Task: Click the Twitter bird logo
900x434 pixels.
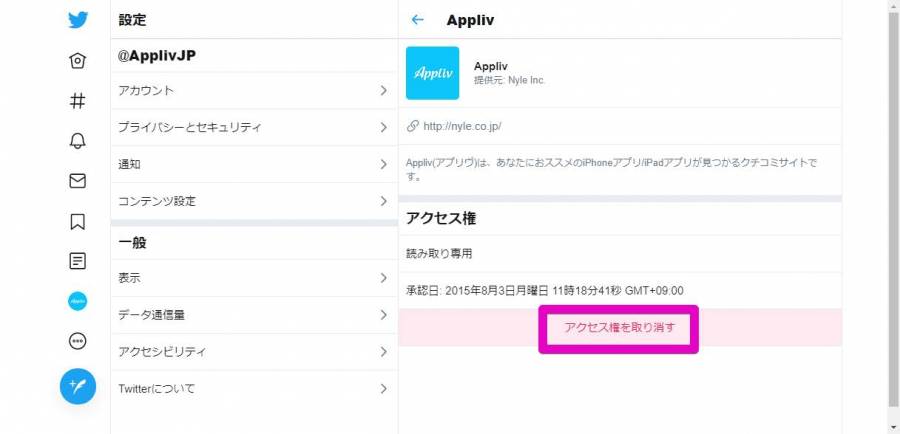Action: point(78,20)
